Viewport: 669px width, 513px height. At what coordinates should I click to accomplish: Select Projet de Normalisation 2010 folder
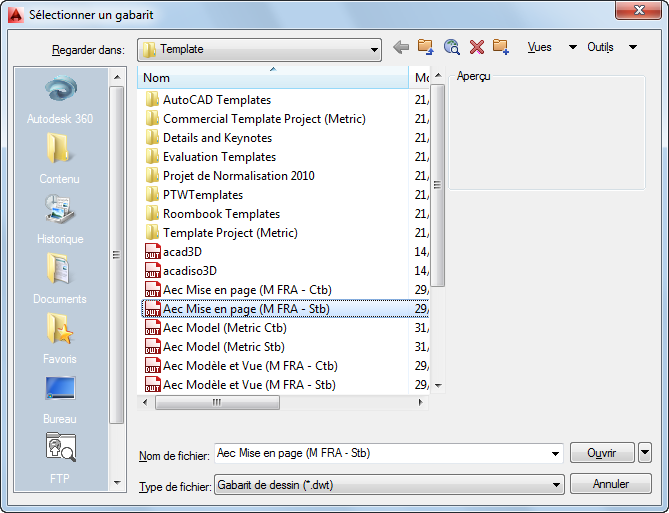[230, 176]
